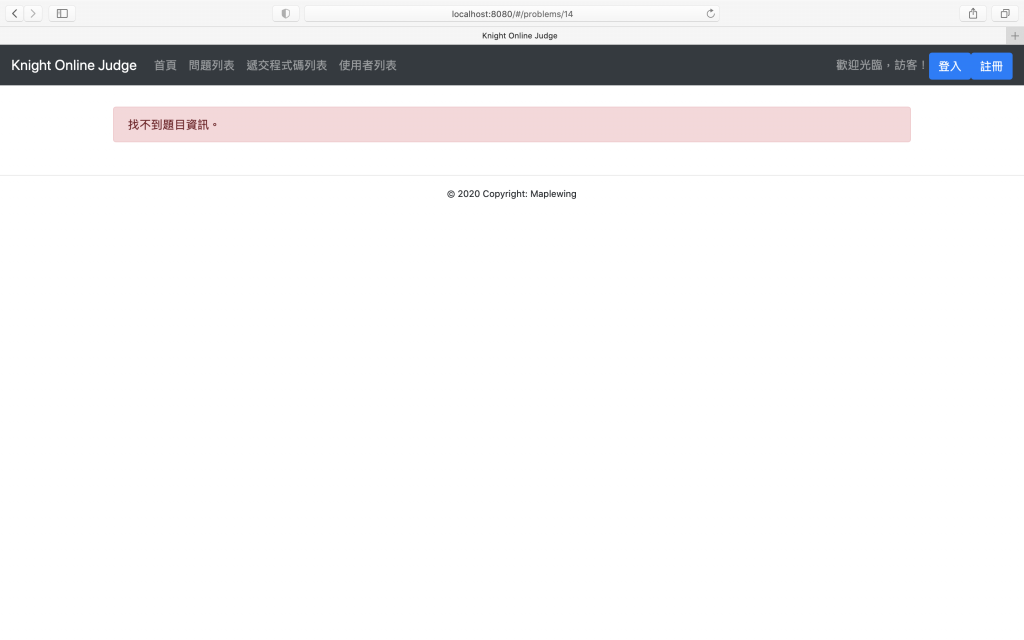Open the 使用者列表 page
Viewport: 1024px width, 640px height.
pyautogui.click(x=368, y=65)
